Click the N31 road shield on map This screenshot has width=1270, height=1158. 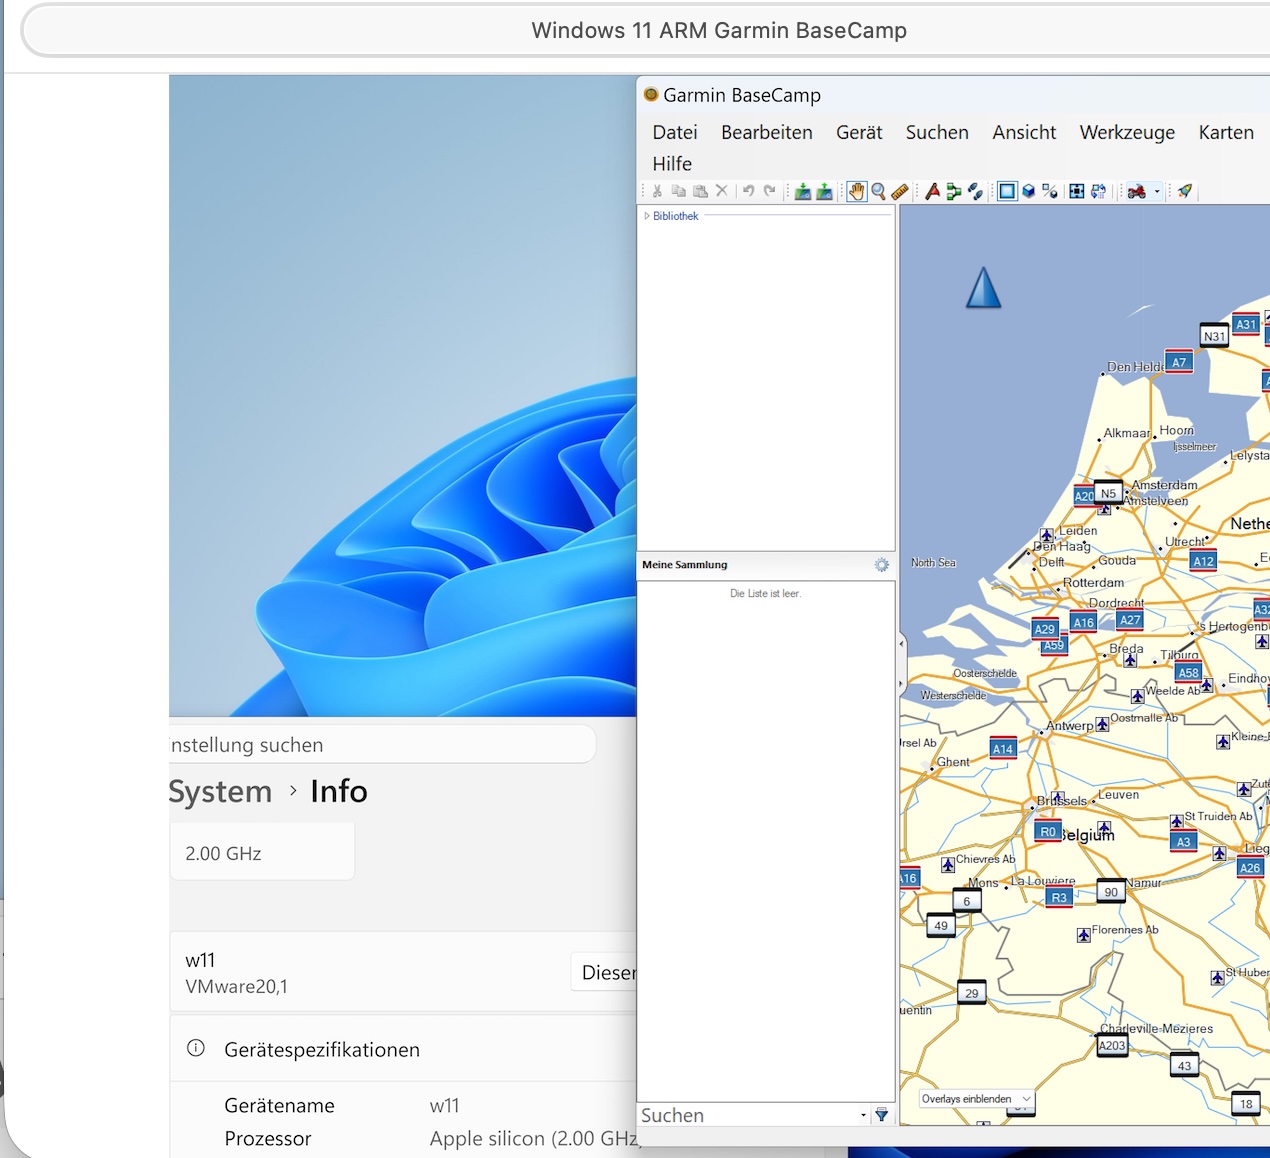1214,336
